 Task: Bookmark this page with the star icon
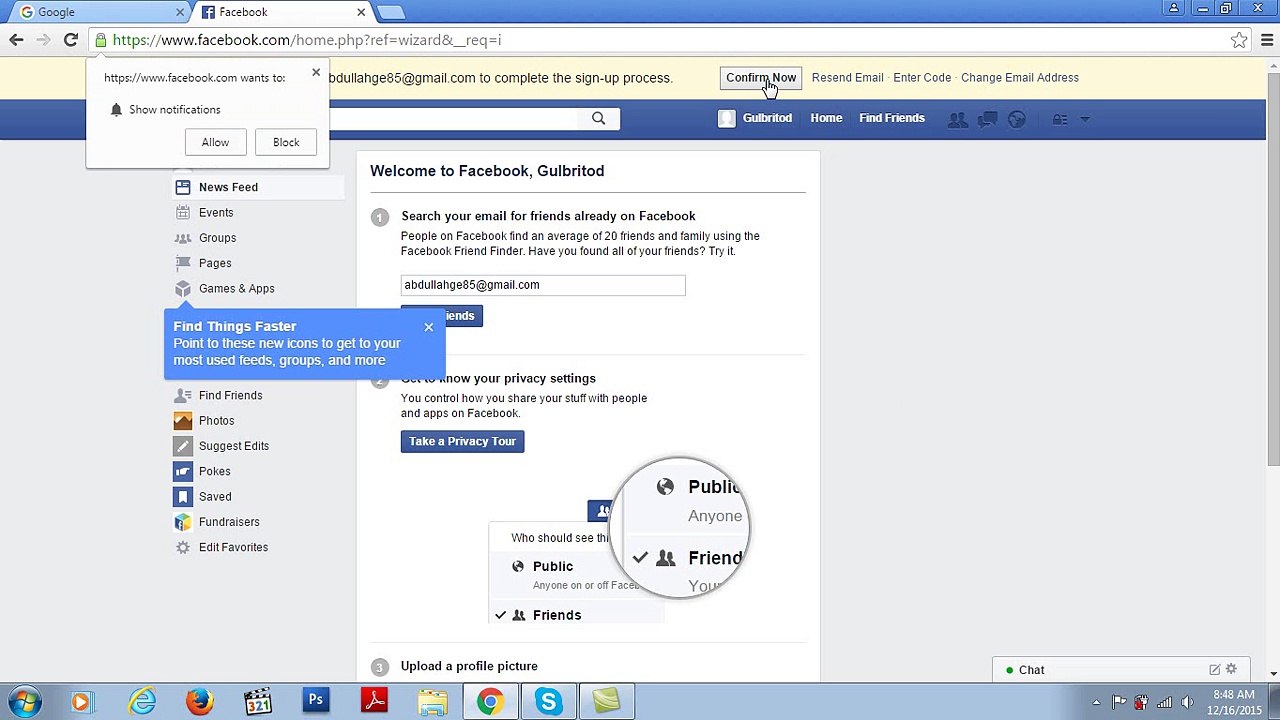coord(1239,40)
